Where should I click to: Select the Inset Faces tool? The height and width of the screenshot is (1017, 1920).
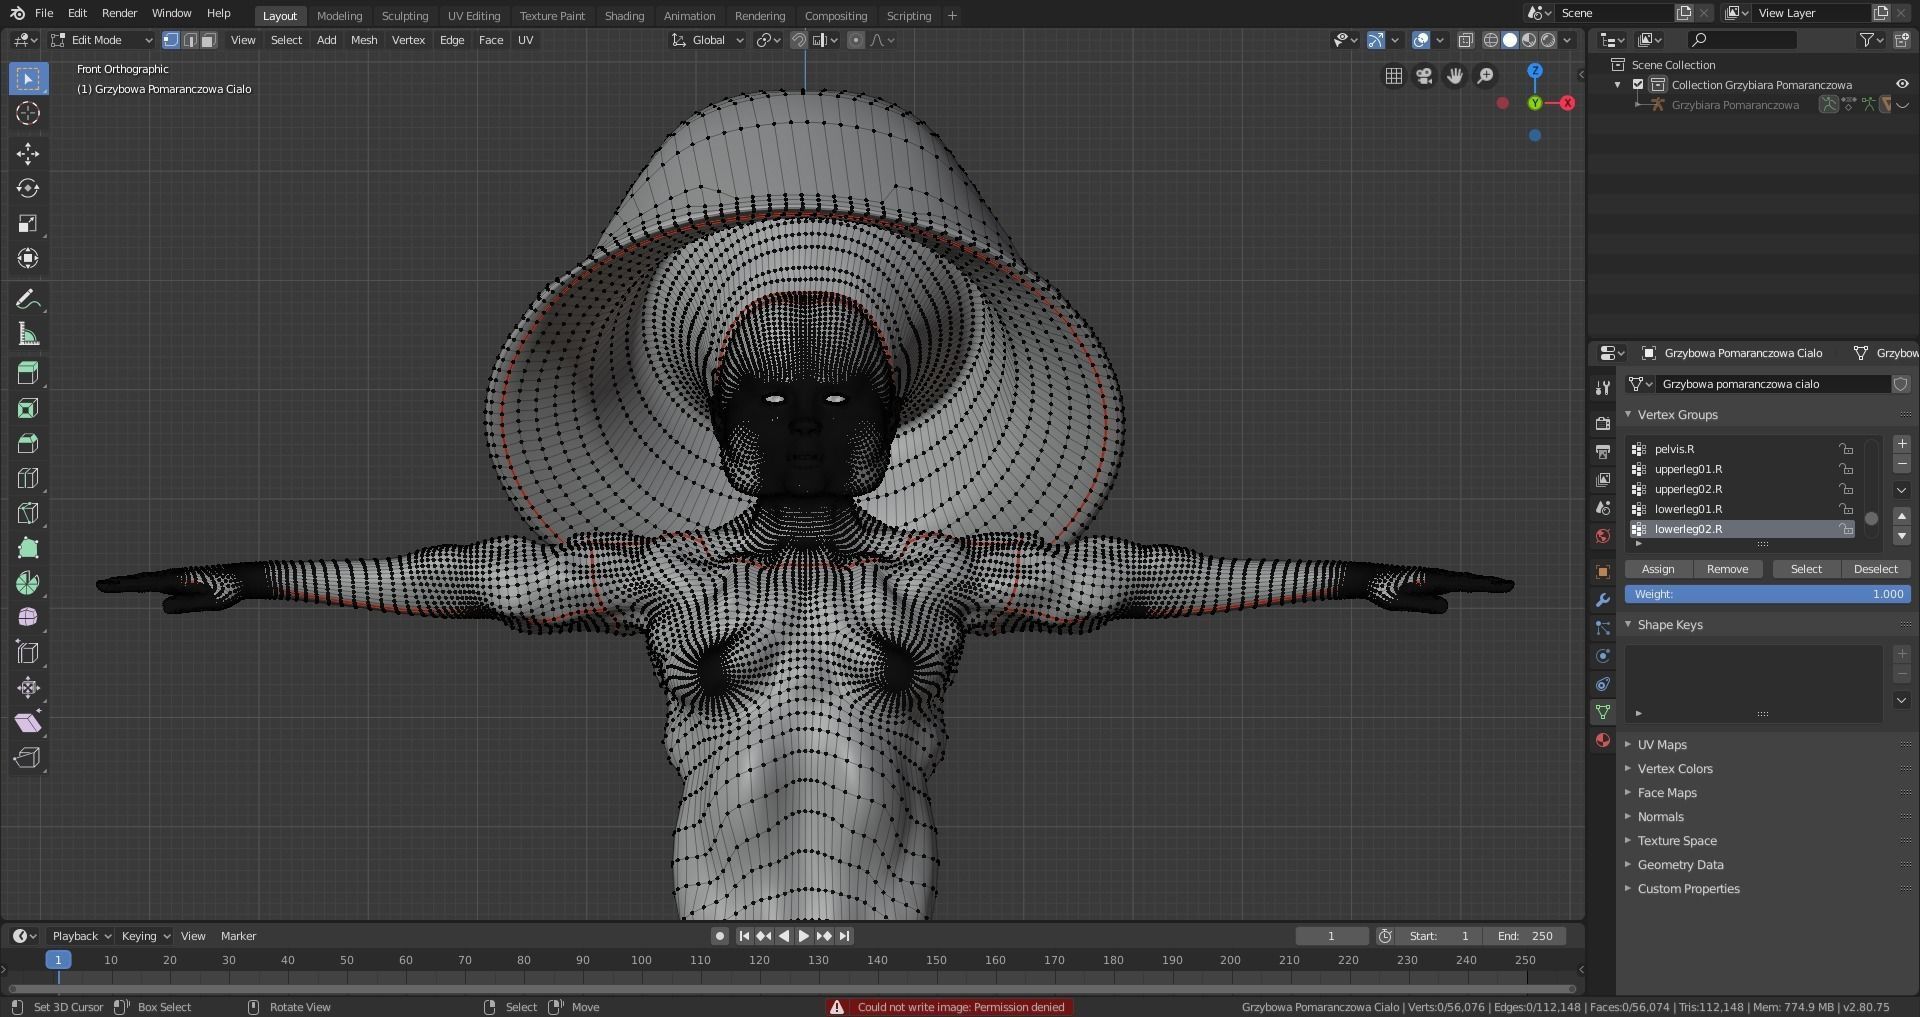pos(28,408)
